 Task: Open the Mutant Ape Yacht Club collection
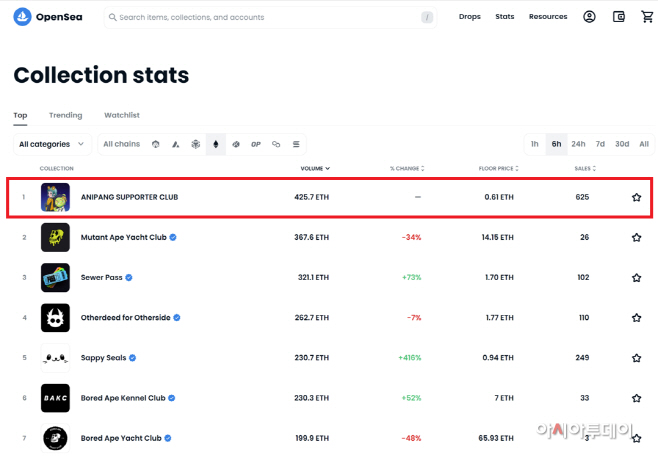tap(123, 237)
